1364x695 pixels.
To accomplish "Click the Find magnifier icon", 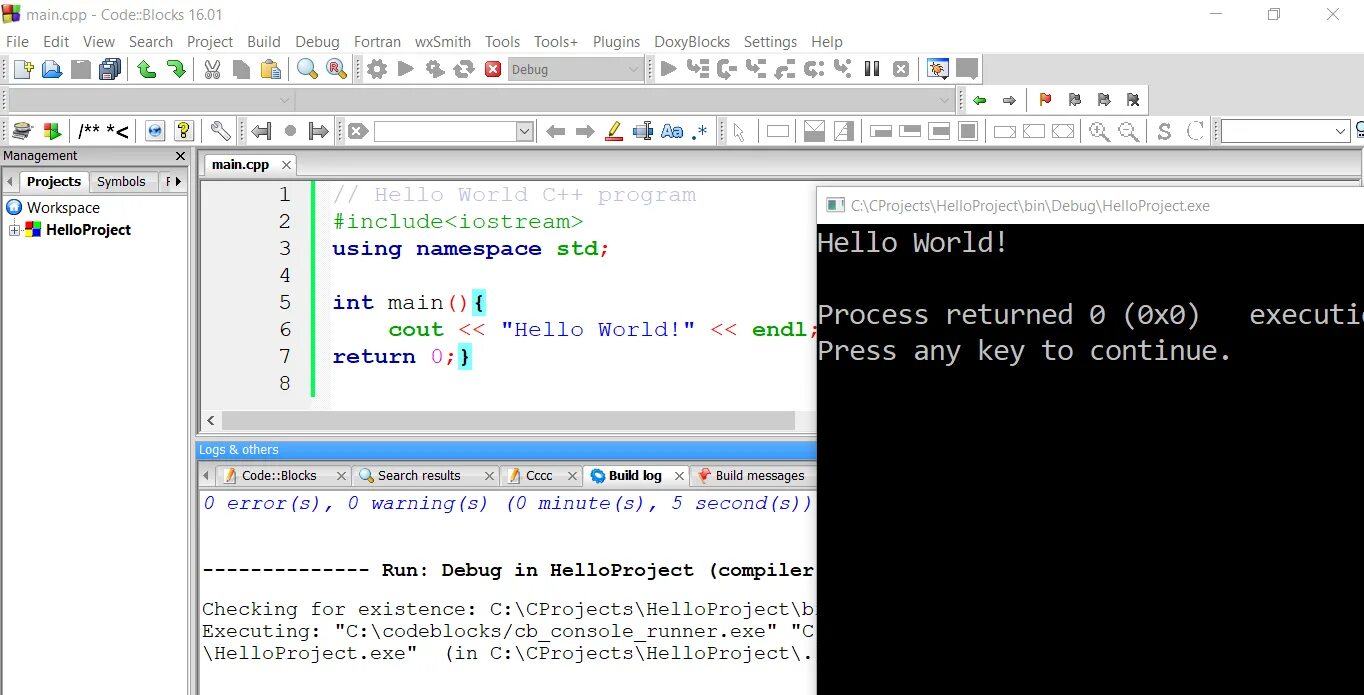I will pos(307,69).
